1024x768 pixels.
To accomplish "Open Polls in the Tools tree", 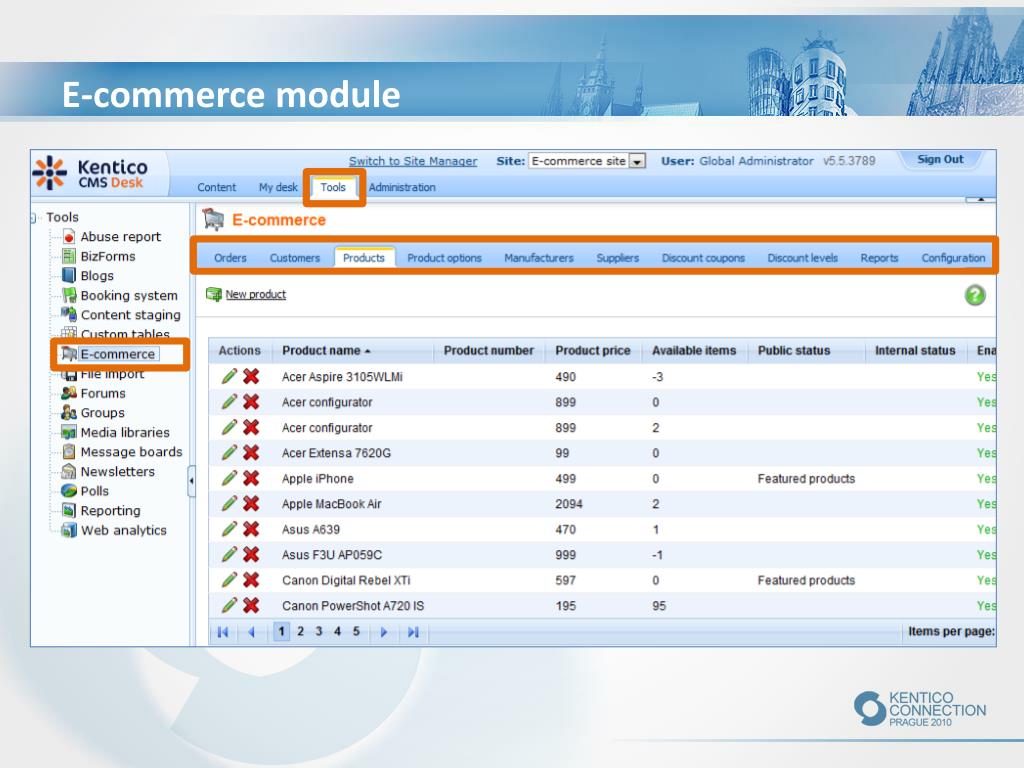I will point(95,491).
